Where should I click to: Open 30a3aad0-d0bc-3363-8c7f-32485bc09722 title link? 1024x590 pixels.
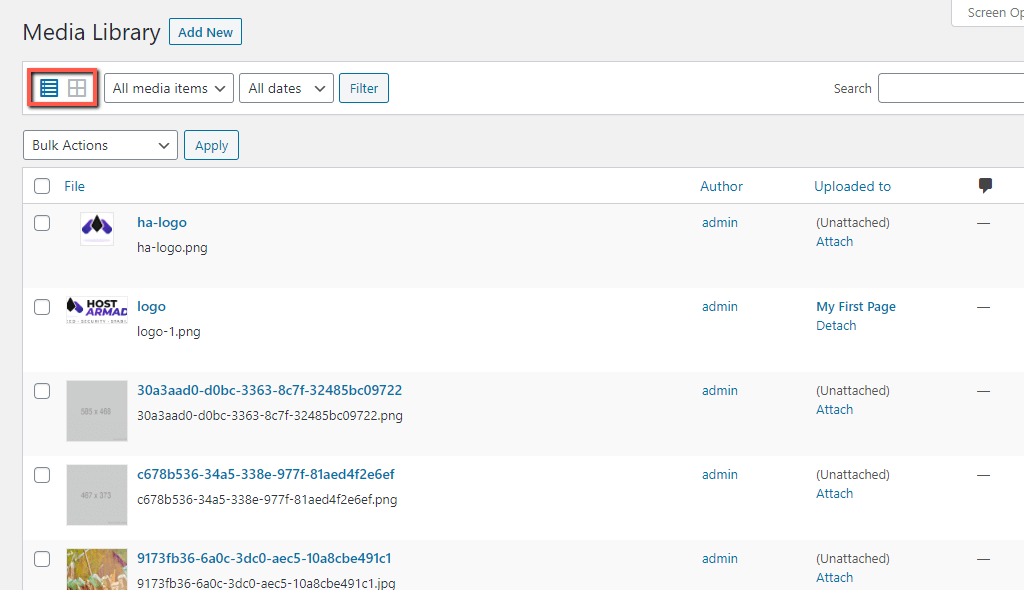pos(270,390)
